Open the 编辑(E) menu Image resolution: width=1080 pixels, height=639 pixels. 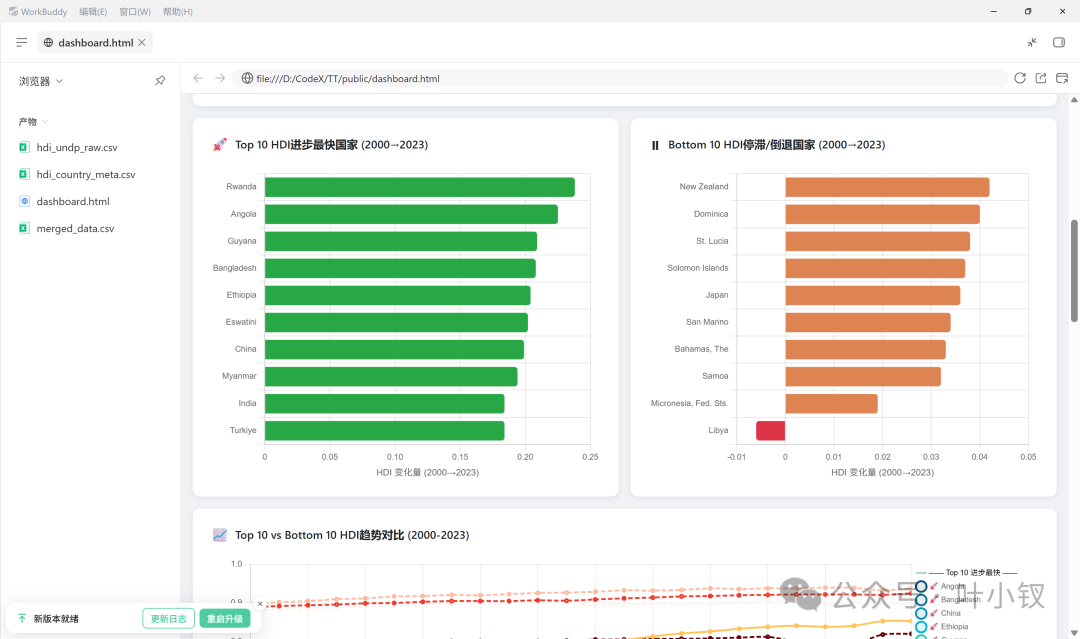[93, 12]
